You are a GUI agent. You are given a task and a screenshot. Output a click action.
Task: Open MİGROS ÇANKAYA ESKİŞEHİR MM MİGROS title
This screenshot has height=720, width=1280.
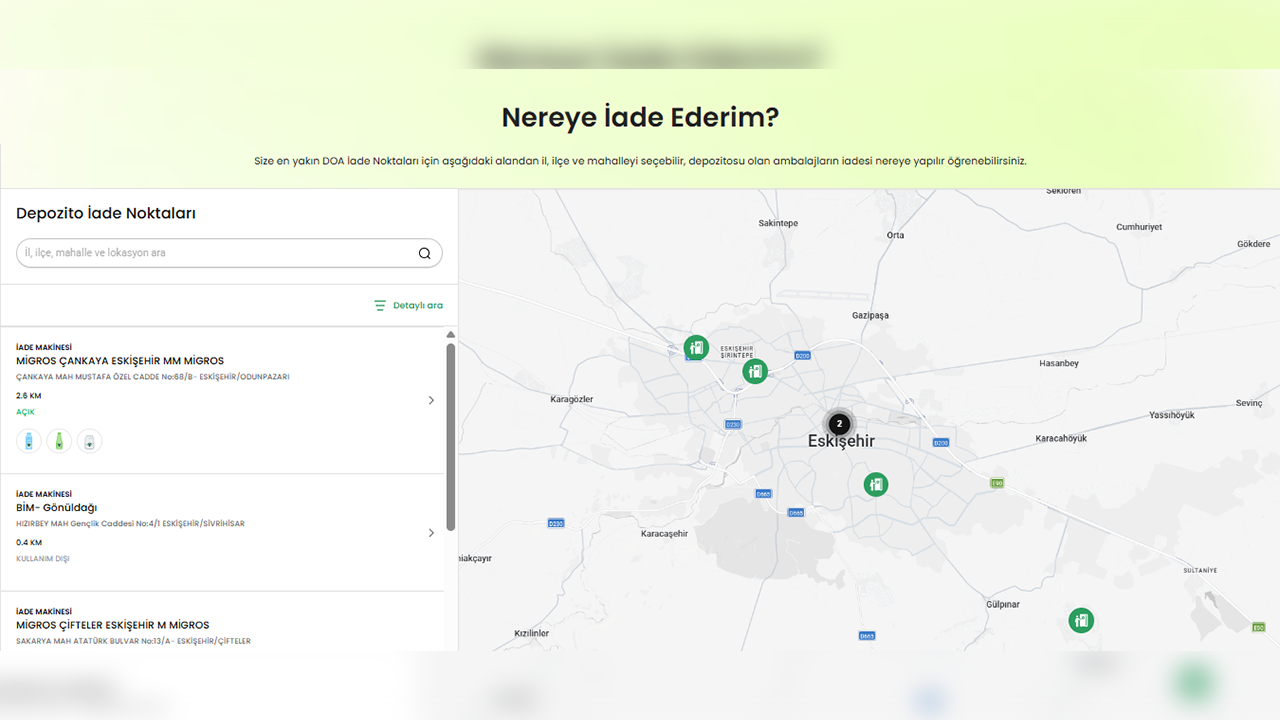(120, 361)
